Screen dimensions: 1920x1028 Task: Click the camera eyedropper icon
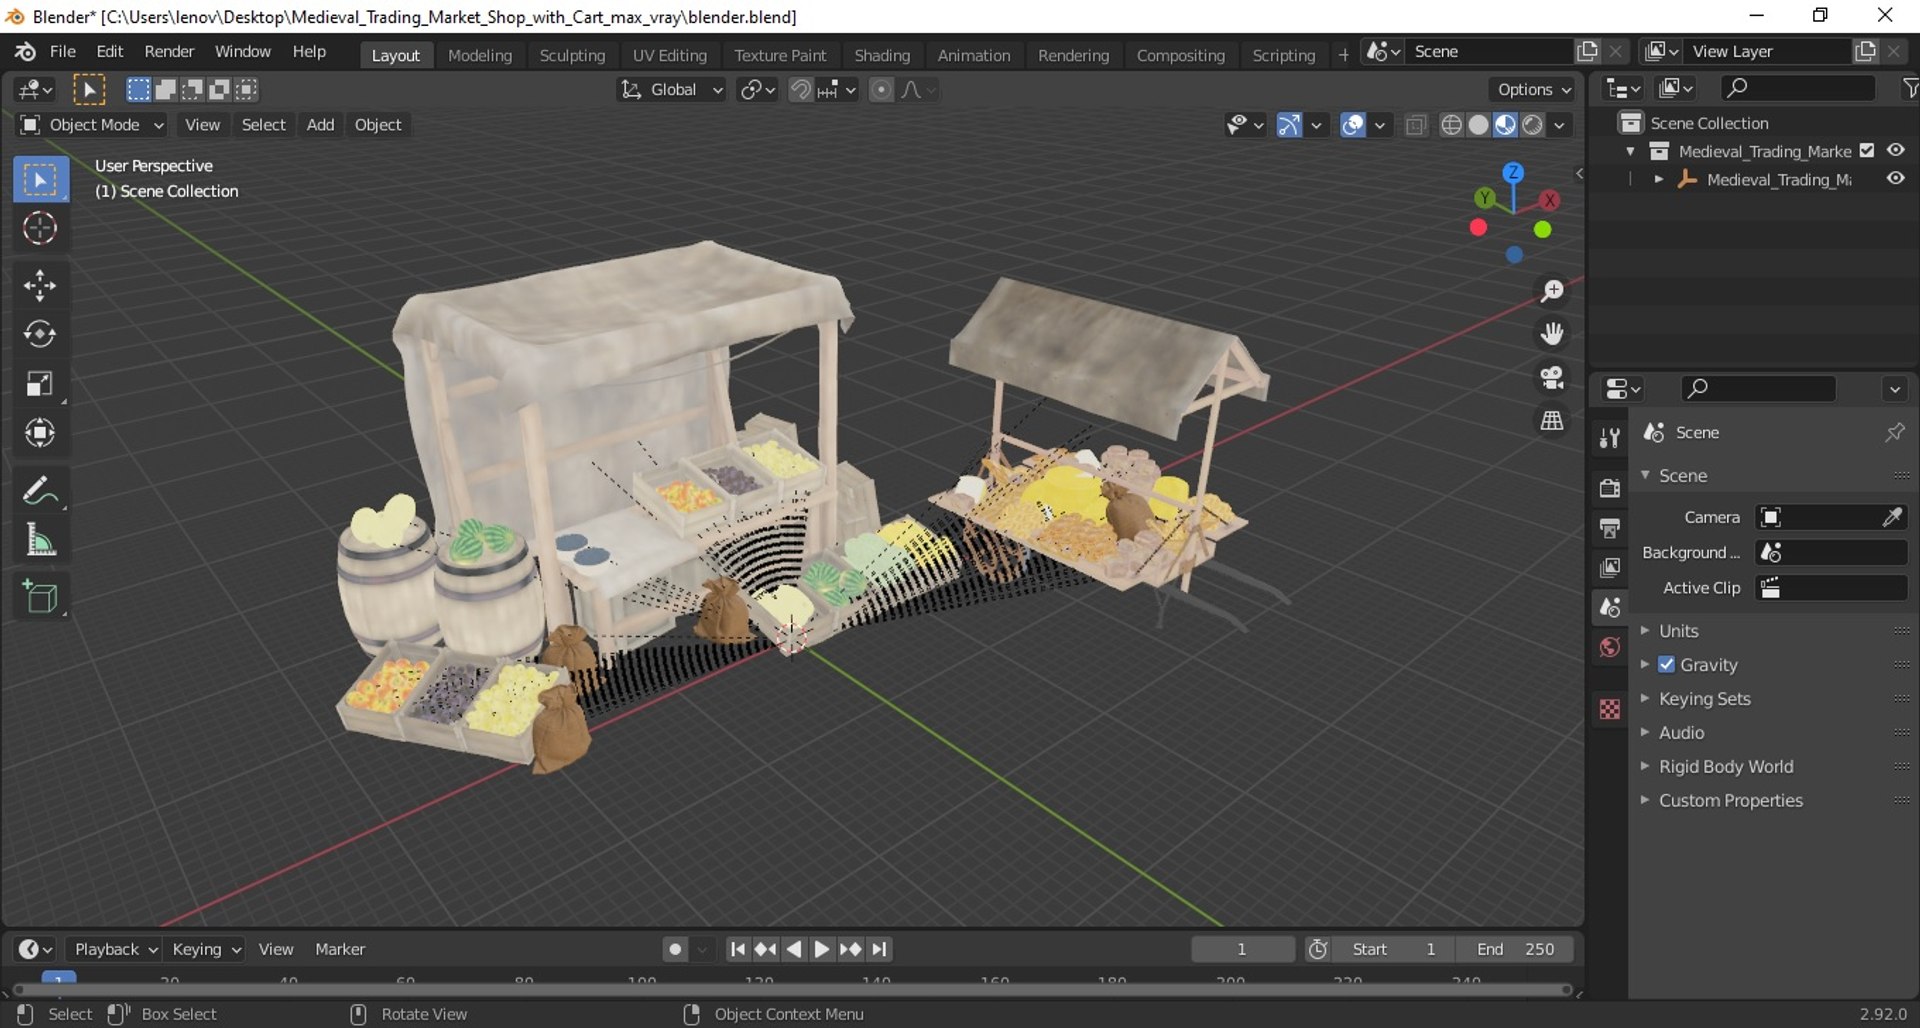[1892, 517]
